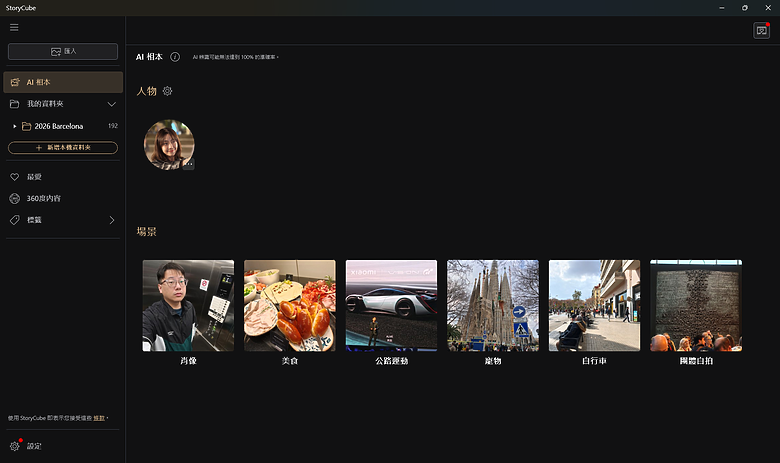Open the 人物 settings gear icon
The image size is (780, 463).
(167, 91)
